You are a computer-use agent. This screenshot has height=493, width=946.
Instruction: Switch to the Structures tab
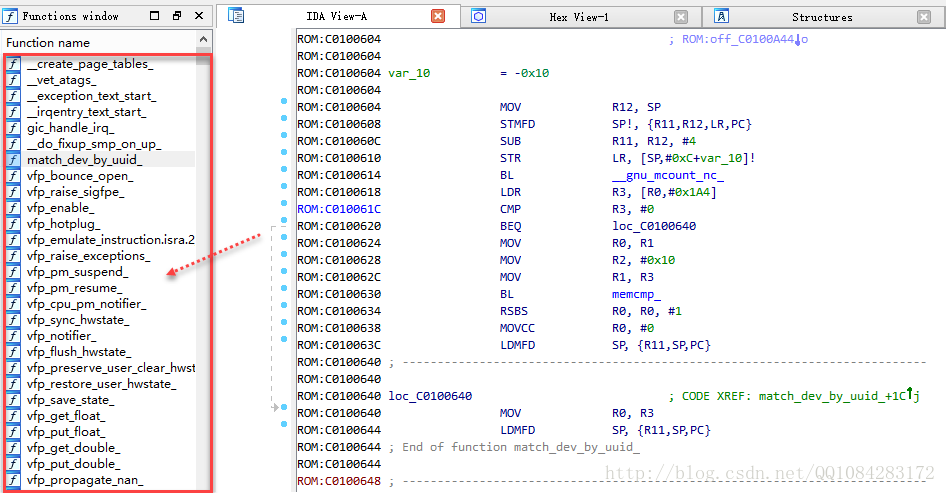pyautogui.click(x=822, y=17)
